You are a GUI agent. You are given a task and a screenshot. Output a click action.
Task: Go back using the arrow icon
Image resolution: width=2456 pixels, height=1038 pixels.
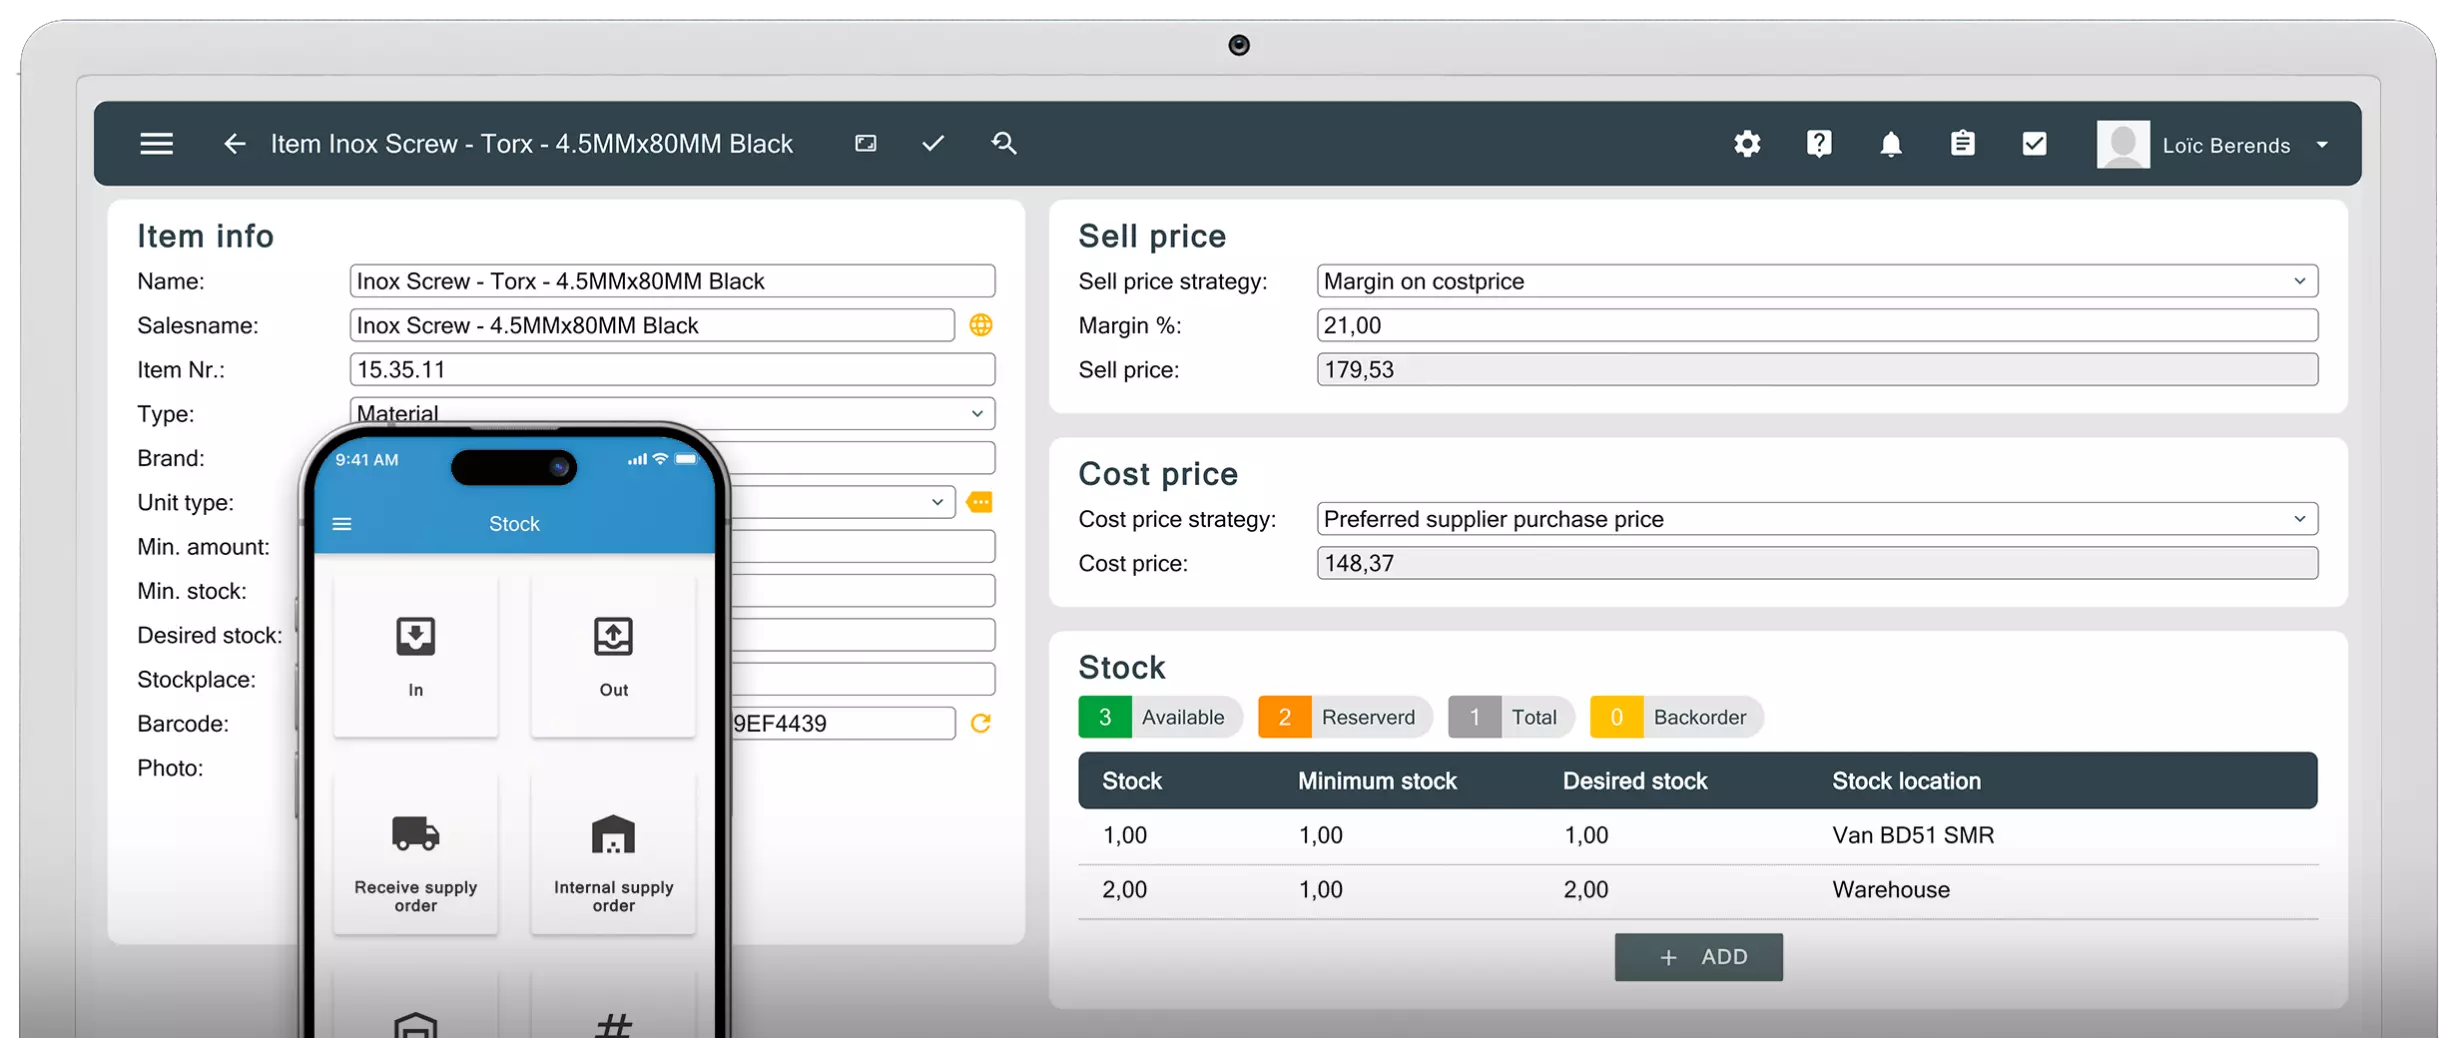pos(234,144)
